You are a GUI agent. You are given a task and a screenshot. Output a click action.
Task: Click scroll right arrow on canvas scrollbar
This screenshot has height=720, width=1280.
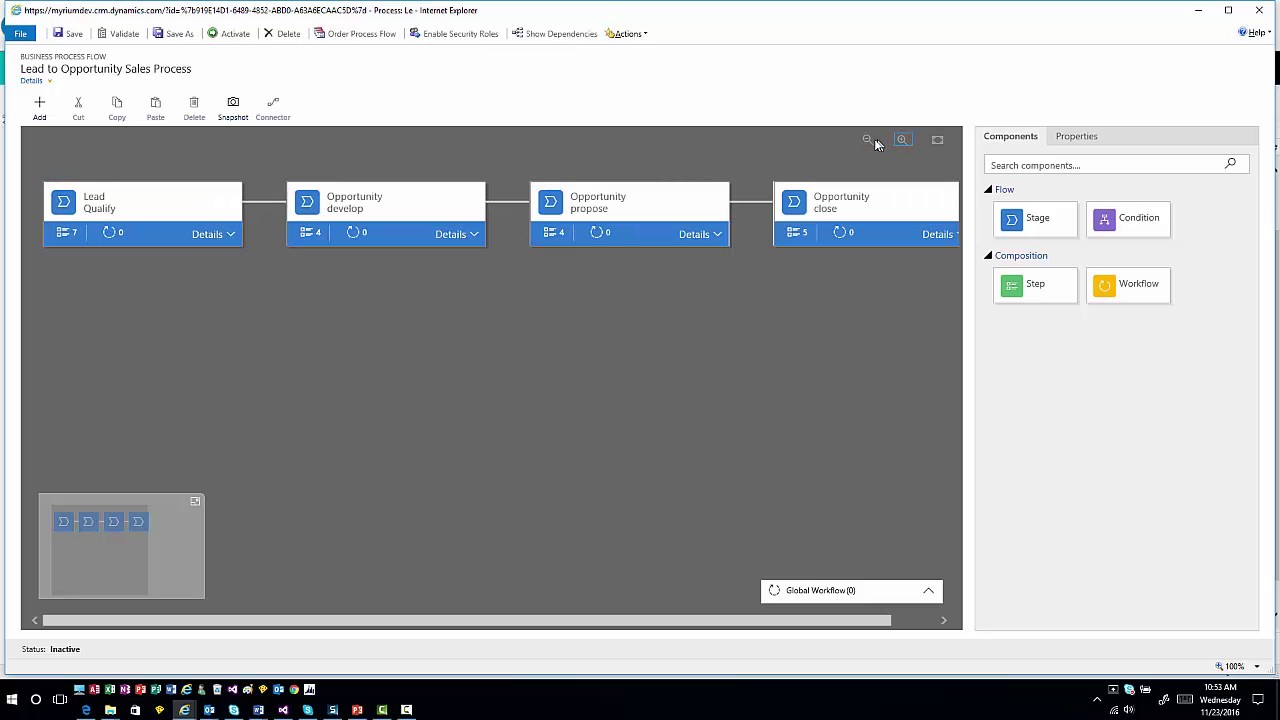click(x=943, y=620)
